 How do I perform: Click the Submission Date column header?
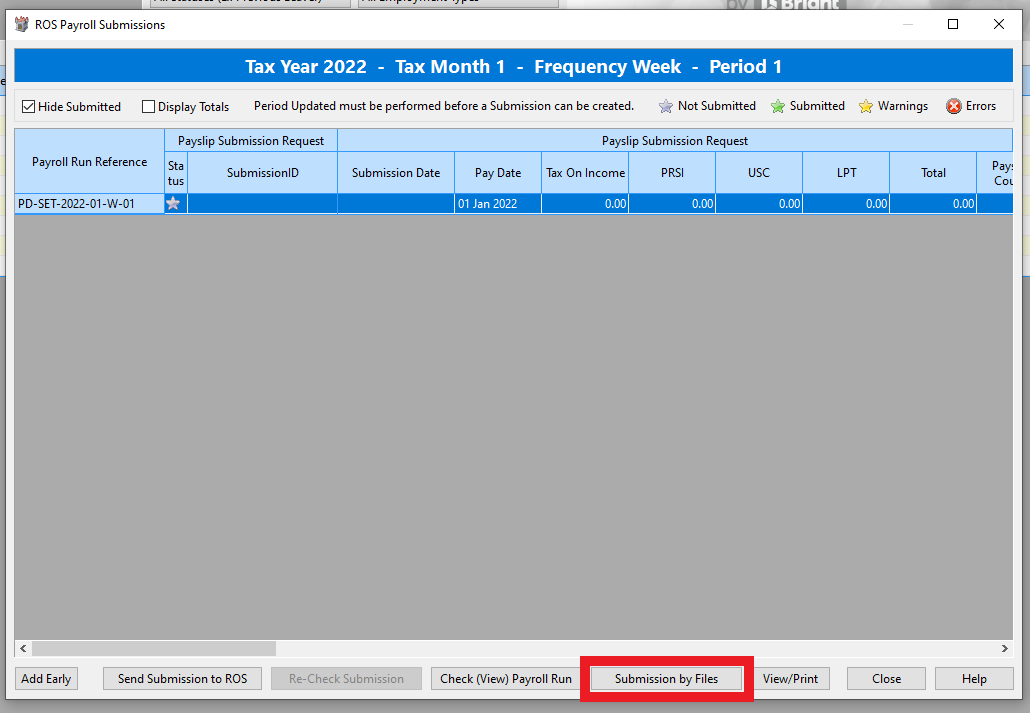click(x=396, y=173)
